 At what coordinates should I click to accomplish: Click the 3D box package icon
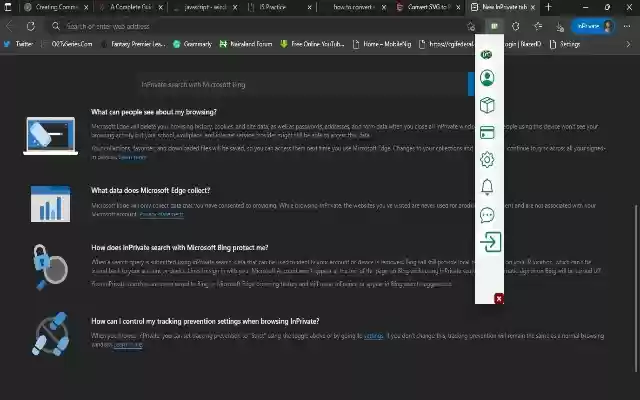487,105
